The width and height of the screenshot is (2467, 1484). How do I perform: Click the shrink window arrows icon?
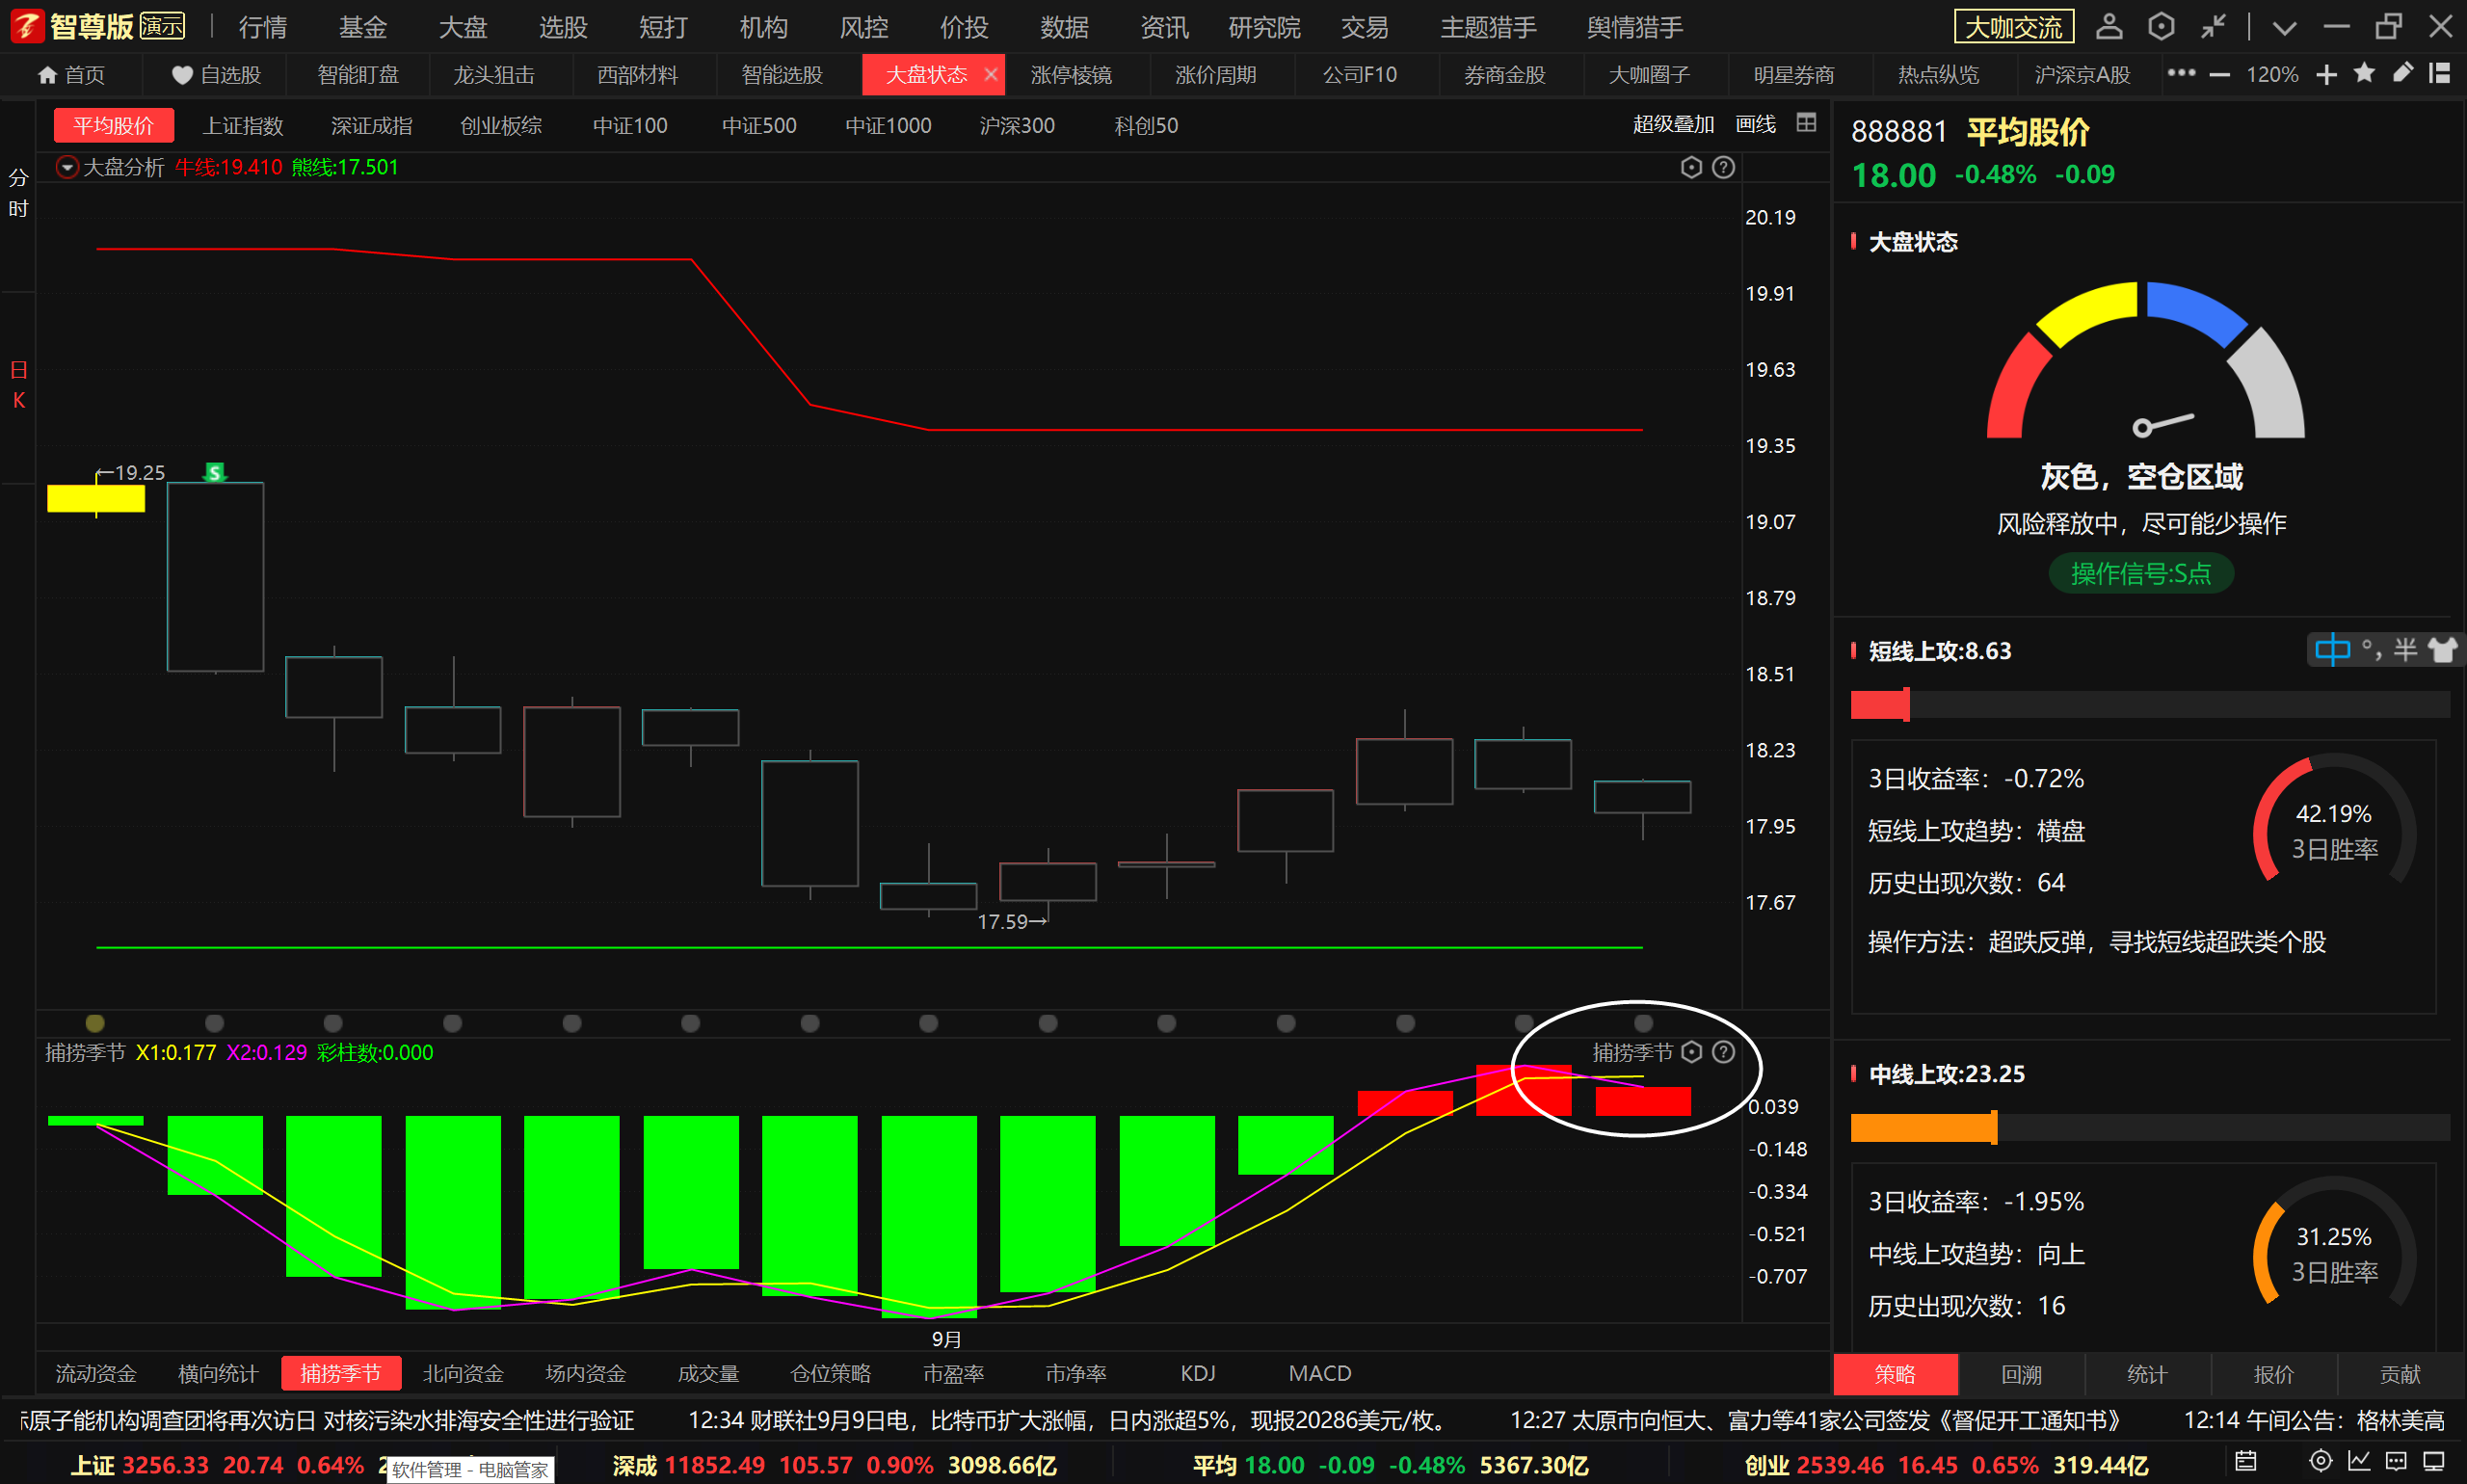coord(2213,26)
